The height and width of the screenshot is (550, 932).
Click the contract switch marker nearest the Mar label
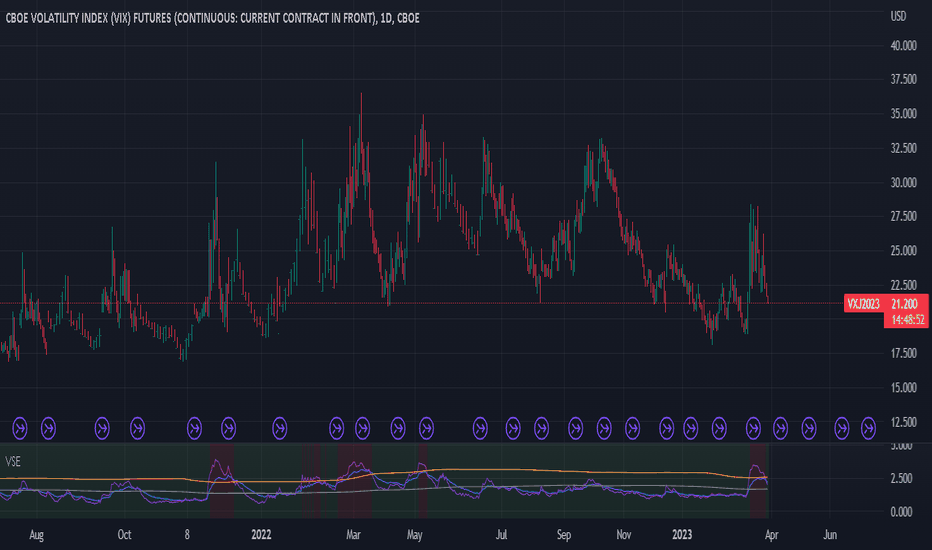362,428
